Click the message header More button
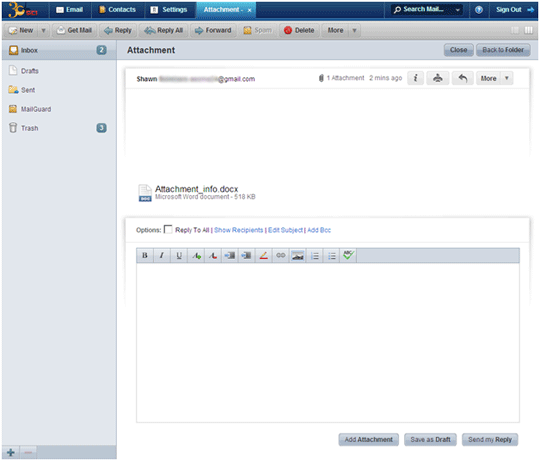The width and height of the screenshot is (540, 461). point(488,78)
